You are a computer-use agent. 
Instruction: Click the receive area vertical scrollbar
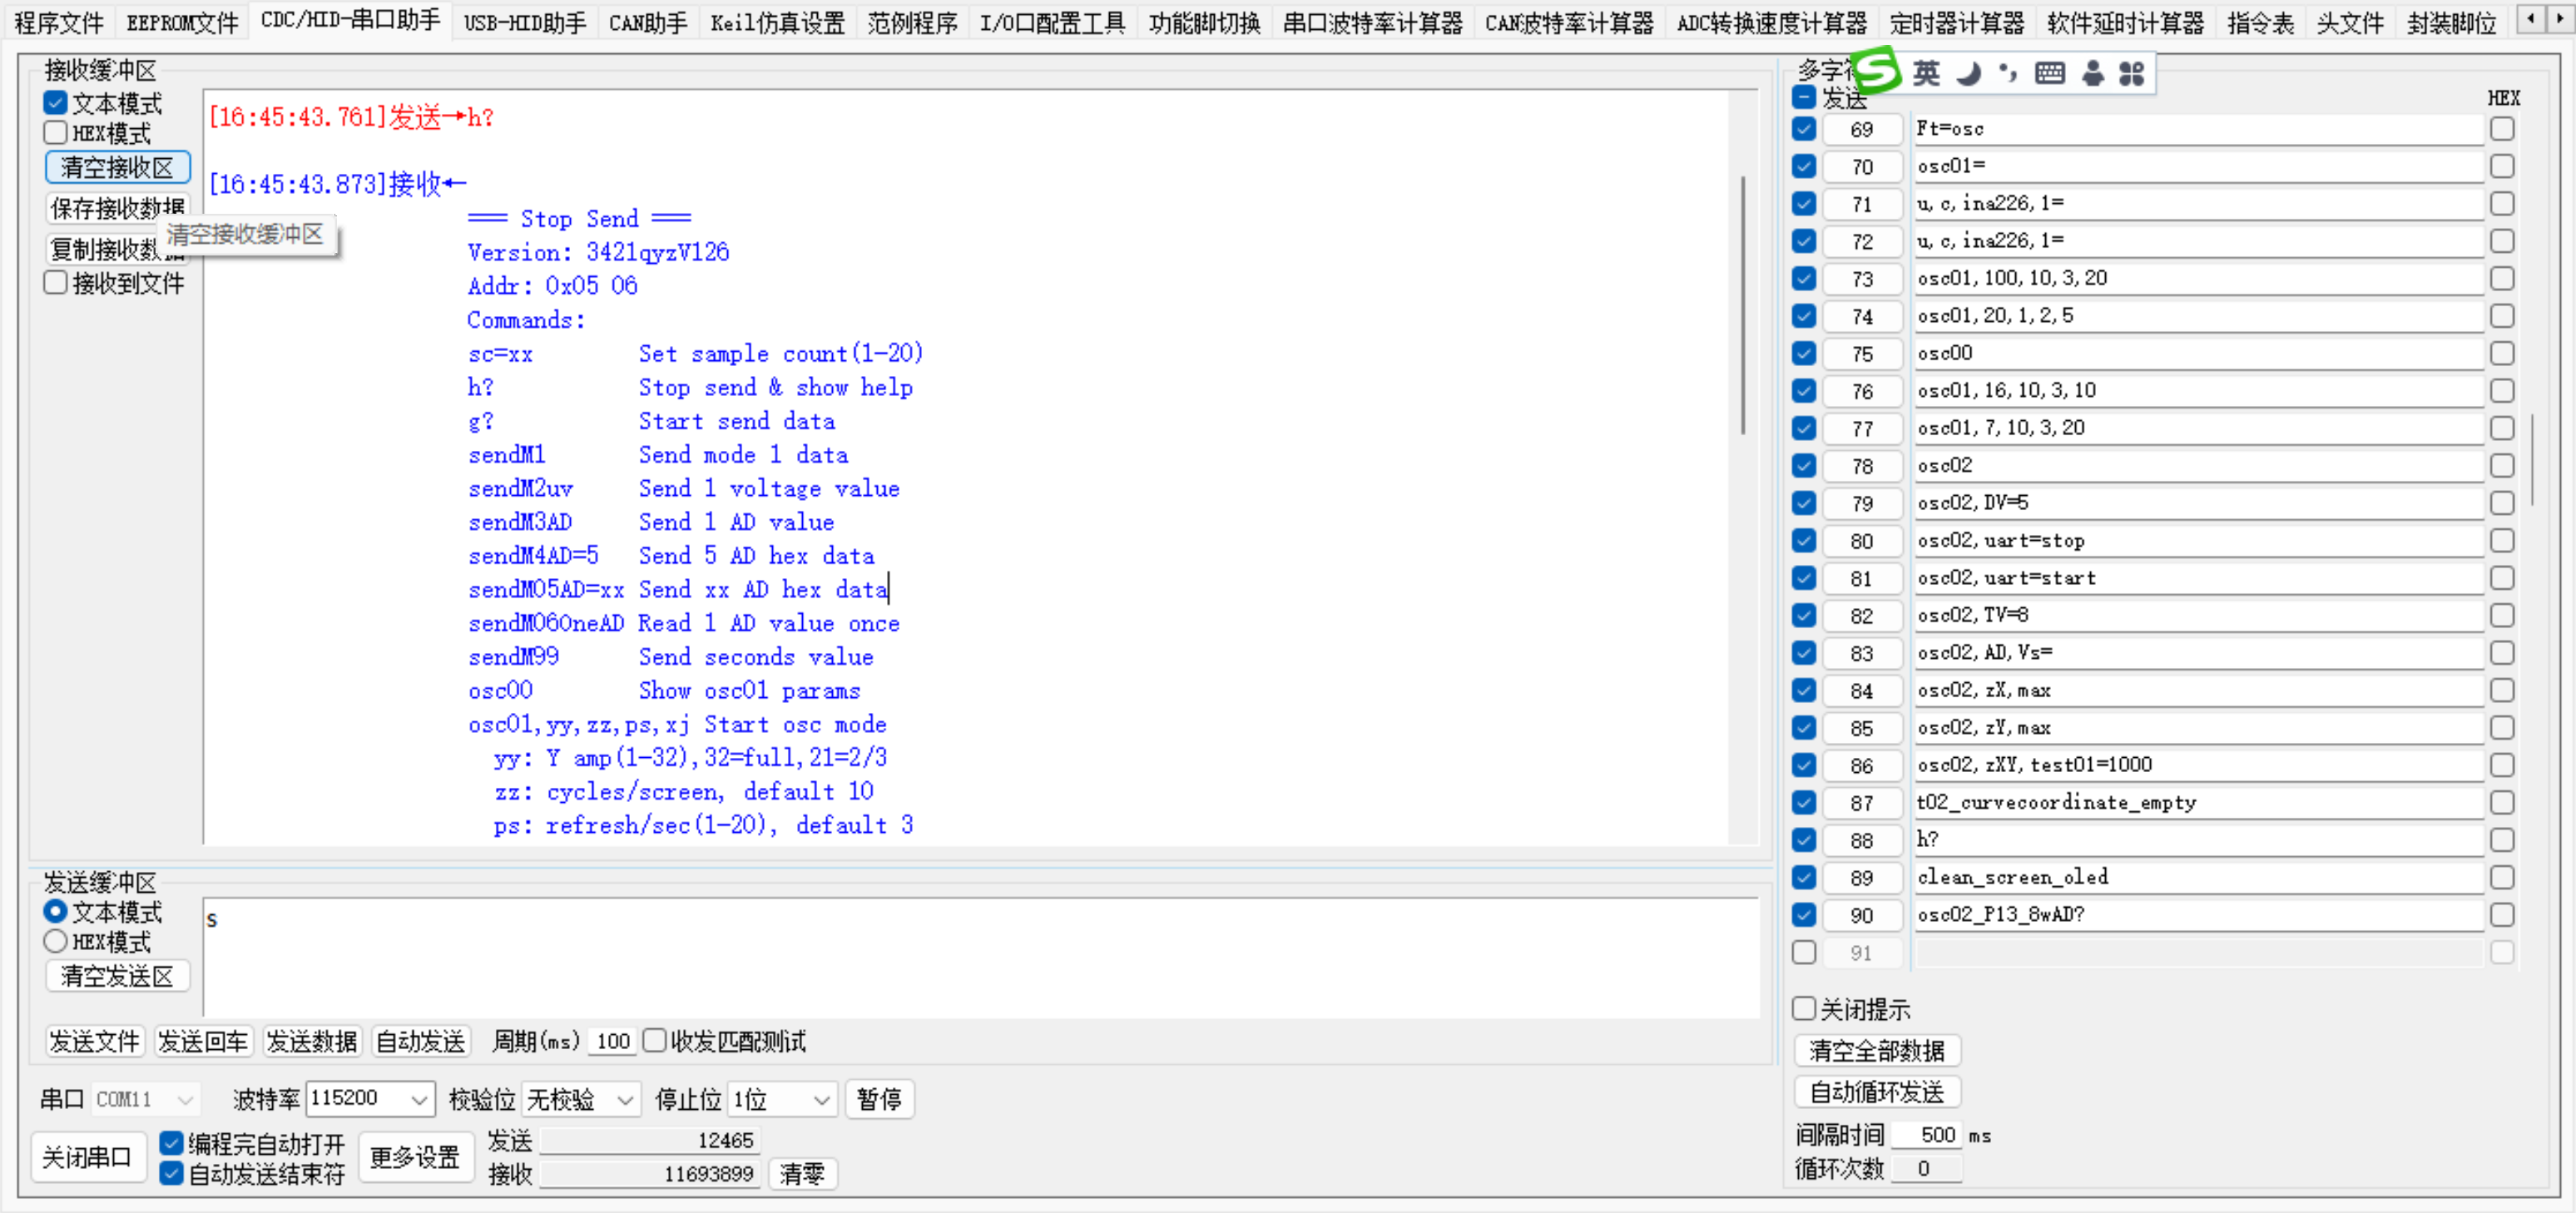1743,305
